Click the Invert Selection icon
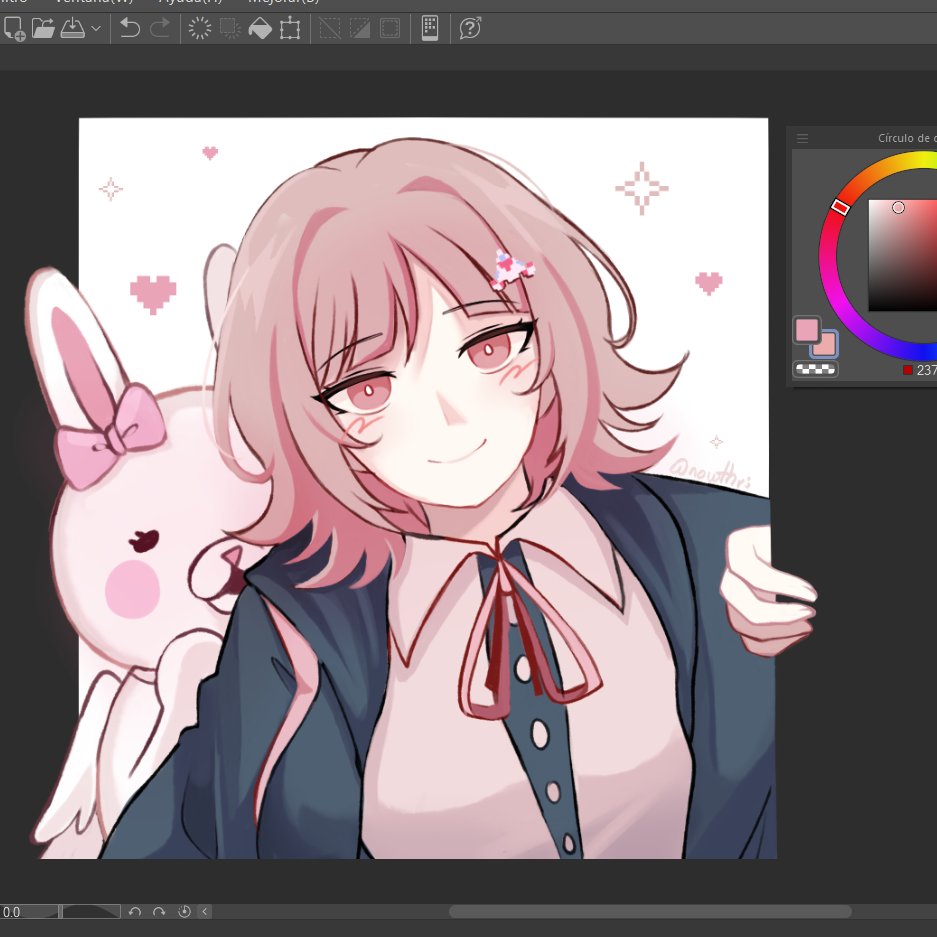Image resolution: width=937 pixels, height=937 pixels. 360,28
